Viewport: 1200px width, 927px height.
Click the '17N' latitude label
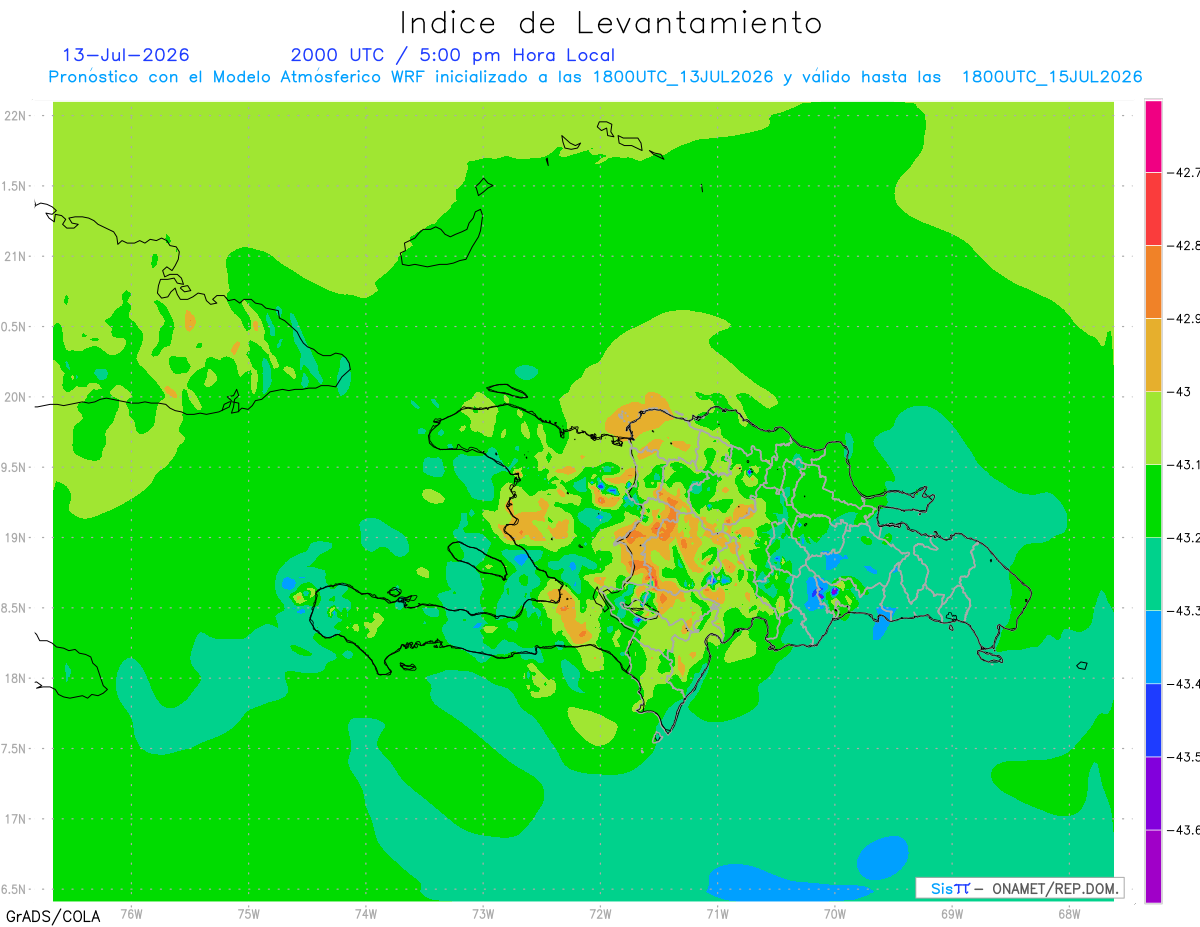(16, 819)
